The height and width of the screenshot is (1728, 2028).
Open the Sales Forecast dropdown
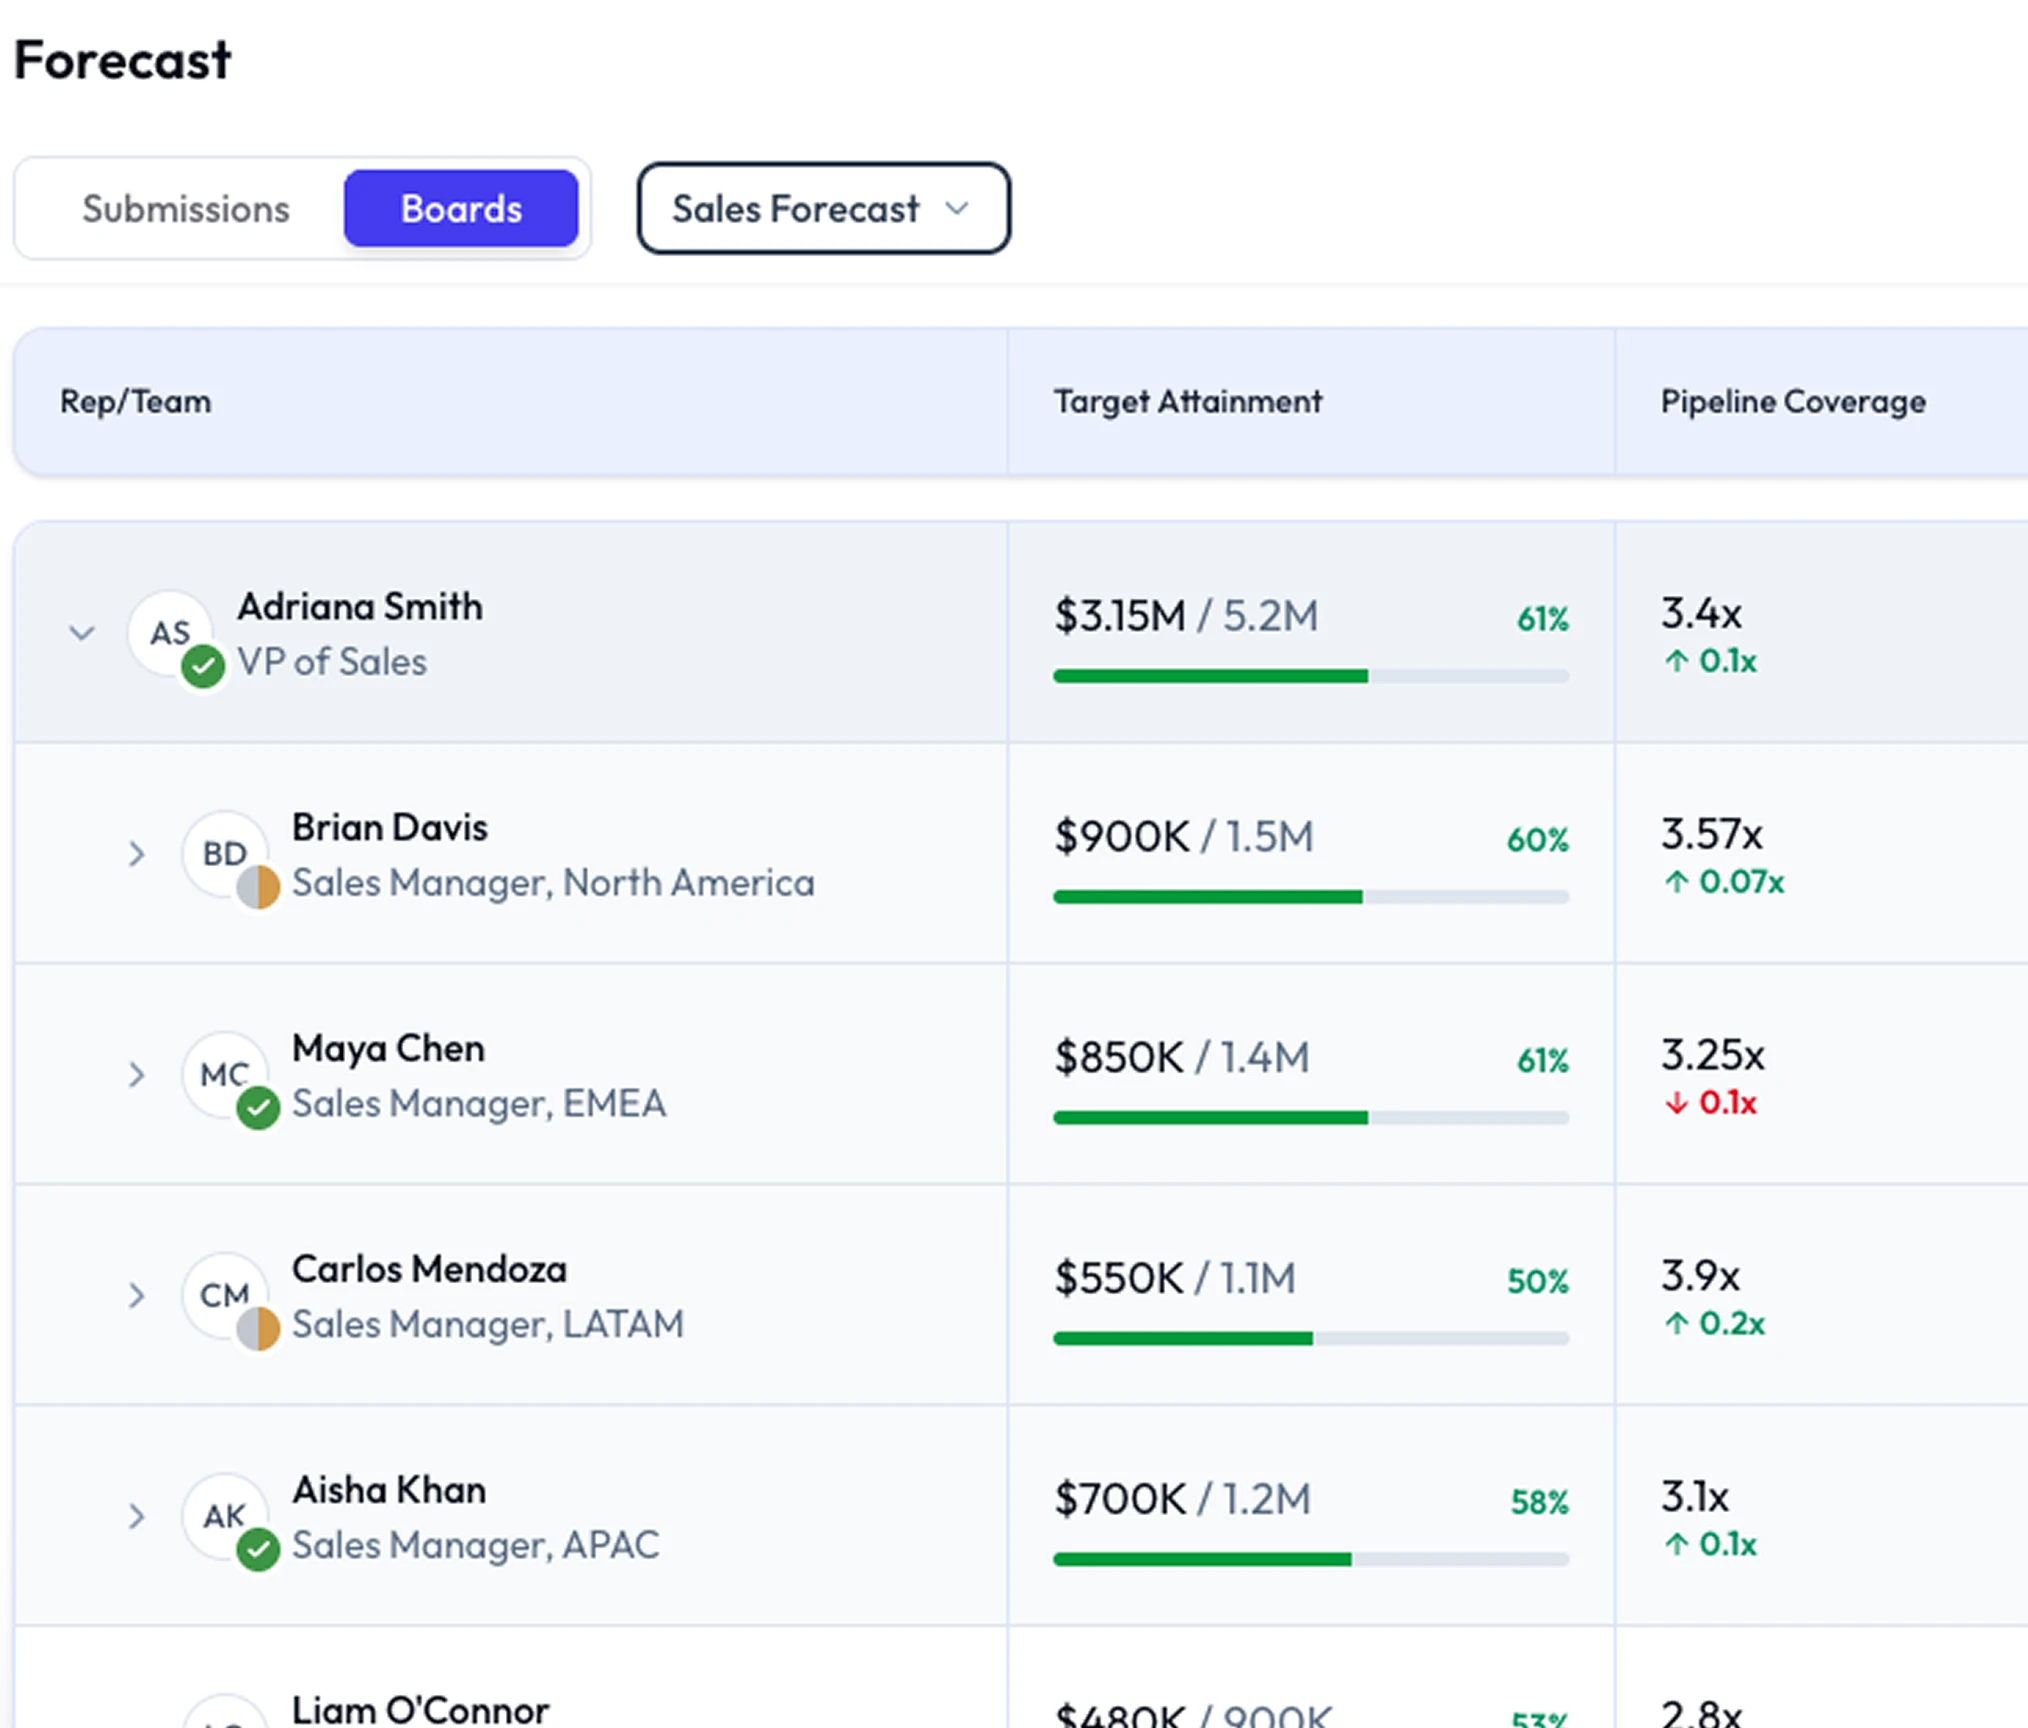point(823,209)
